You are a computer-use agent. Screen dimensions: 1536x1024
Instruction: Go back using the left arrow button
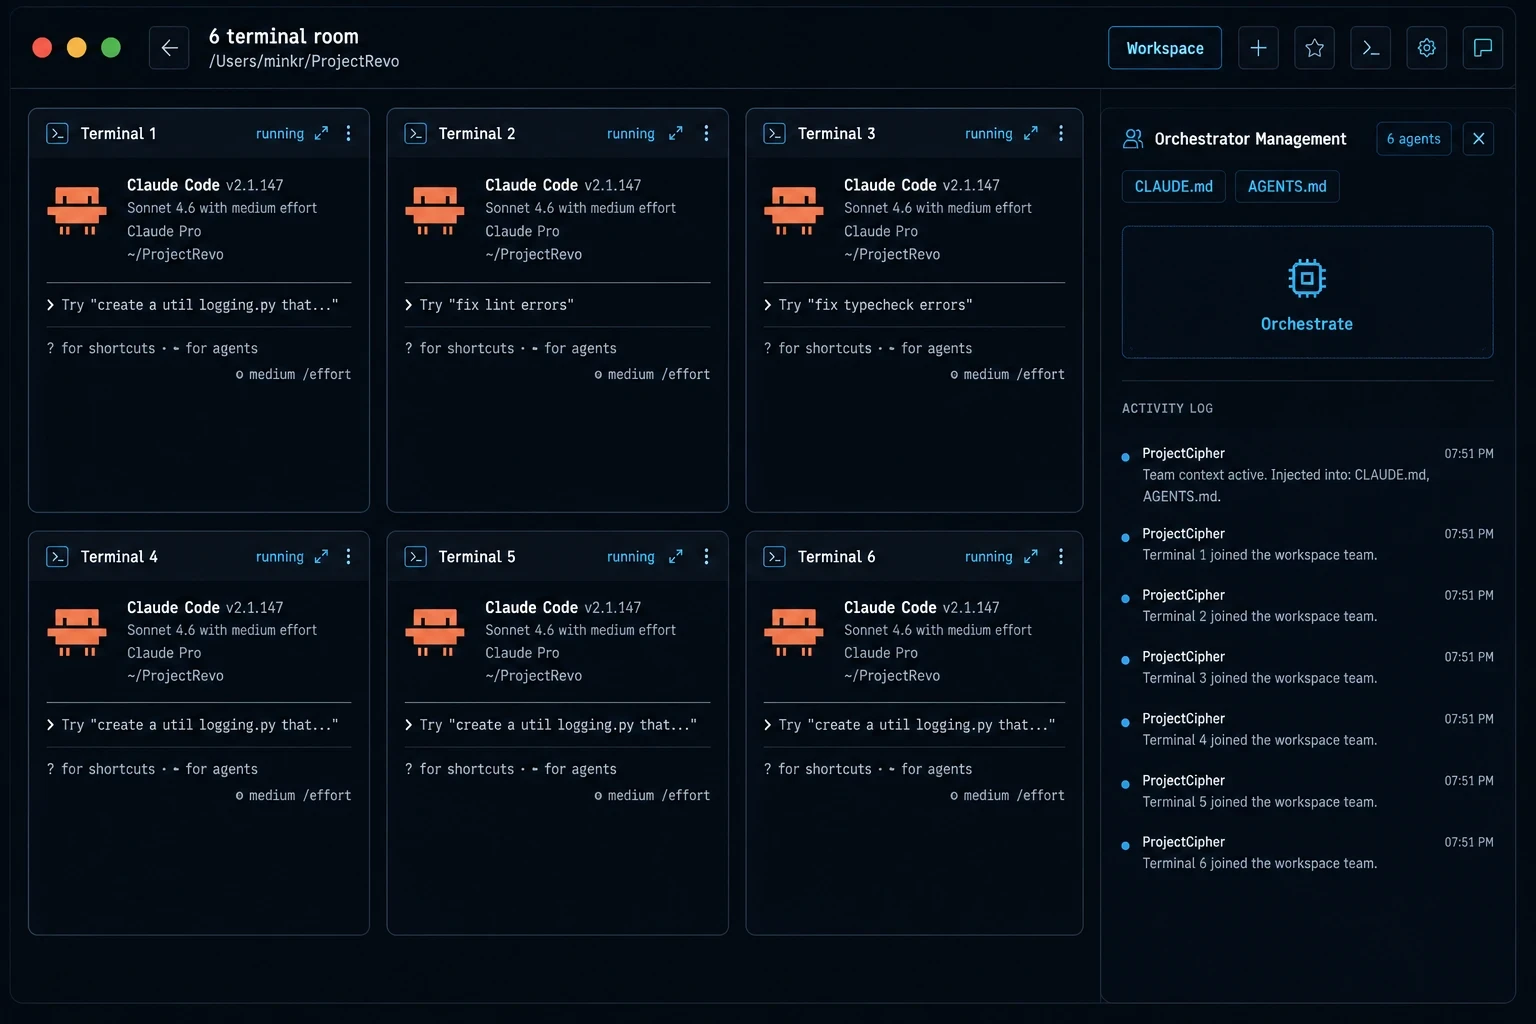[169, 48]
